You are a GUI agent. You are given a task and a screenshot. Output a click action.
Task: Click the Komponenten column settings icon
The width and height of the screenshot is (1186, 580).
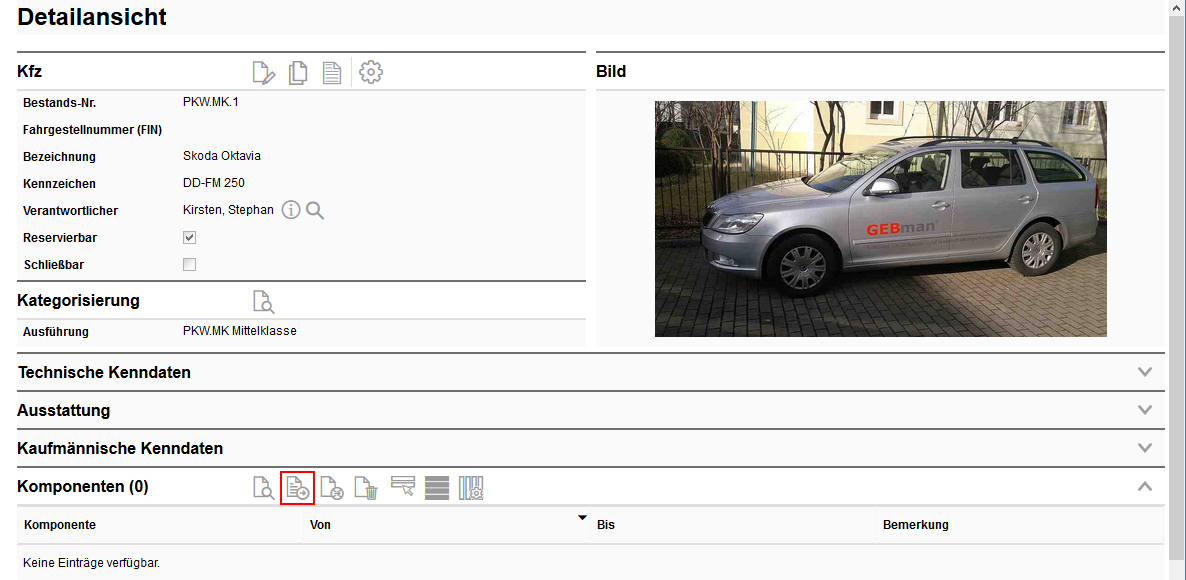471,488
